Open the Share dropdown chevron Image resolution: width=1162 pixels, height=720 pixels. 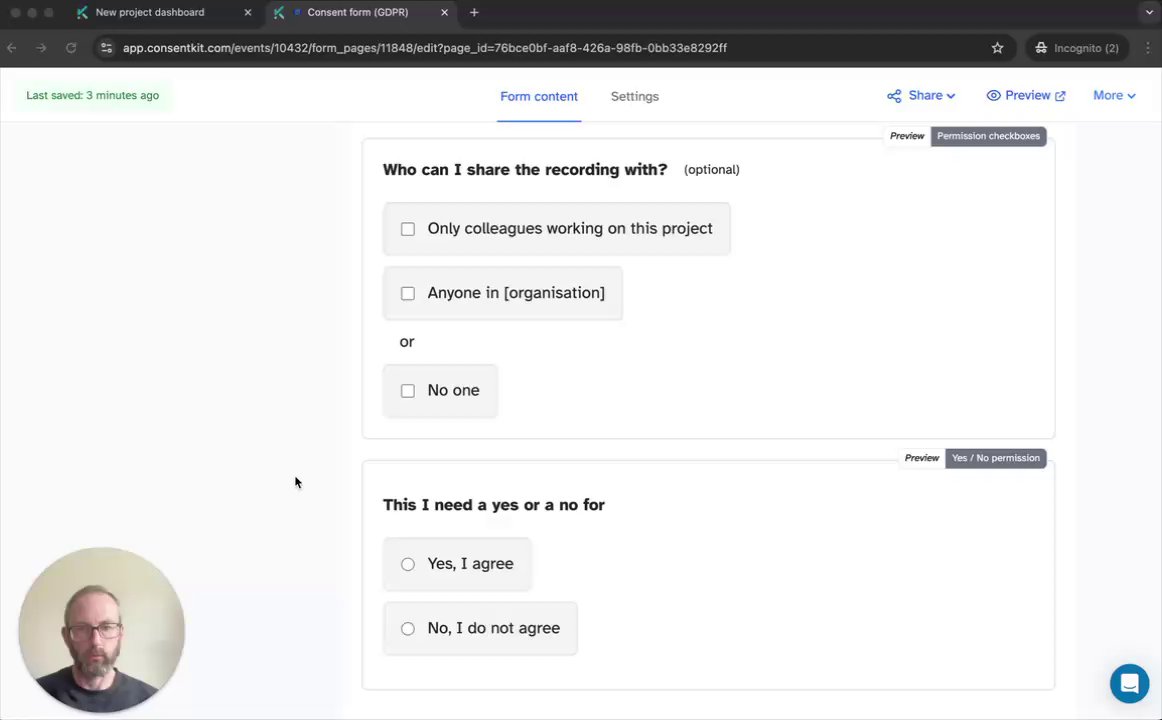[x=950, y=96]
